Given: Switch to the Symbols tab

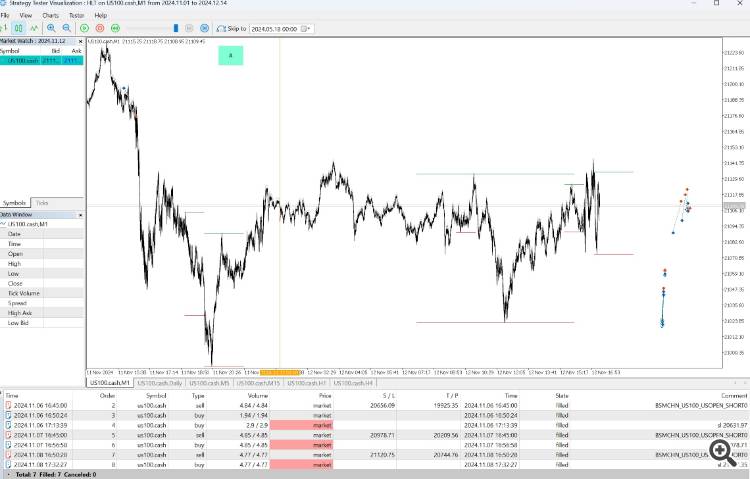Looking at the screenshot, I should coord(14,203).
